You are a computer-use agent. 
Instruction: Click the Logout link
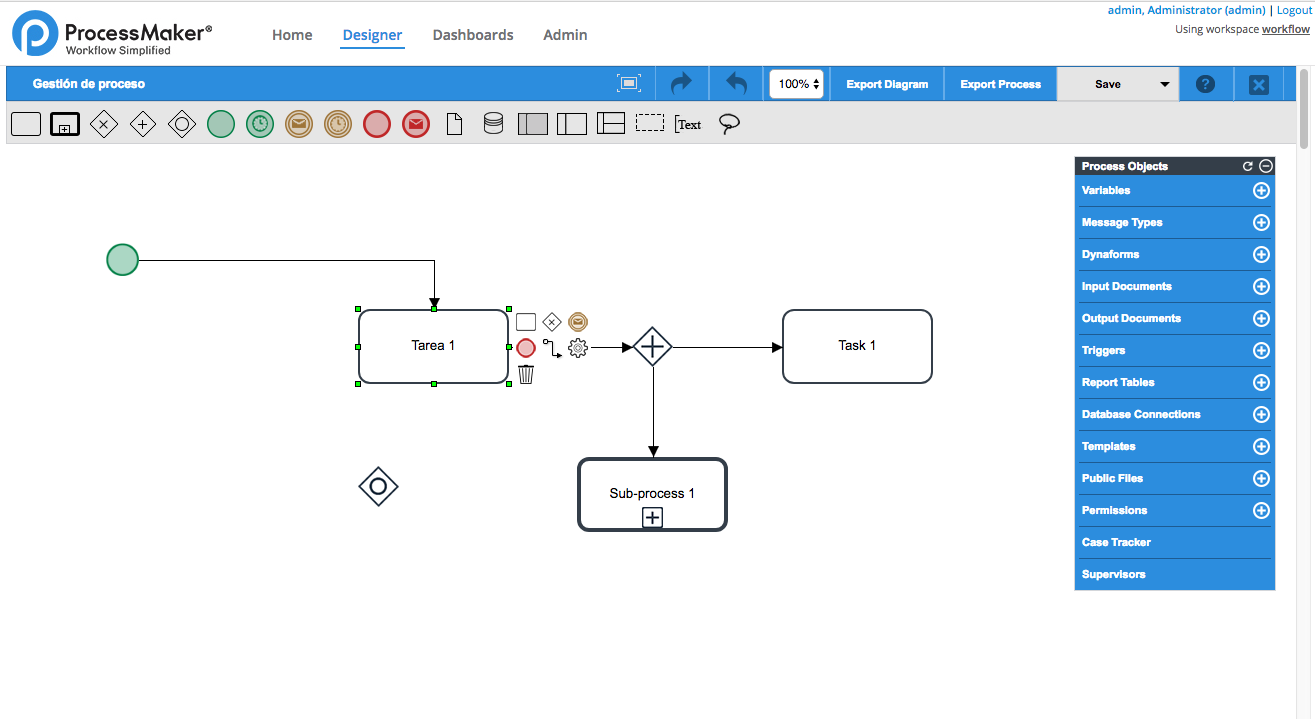tap(1293, 10)
